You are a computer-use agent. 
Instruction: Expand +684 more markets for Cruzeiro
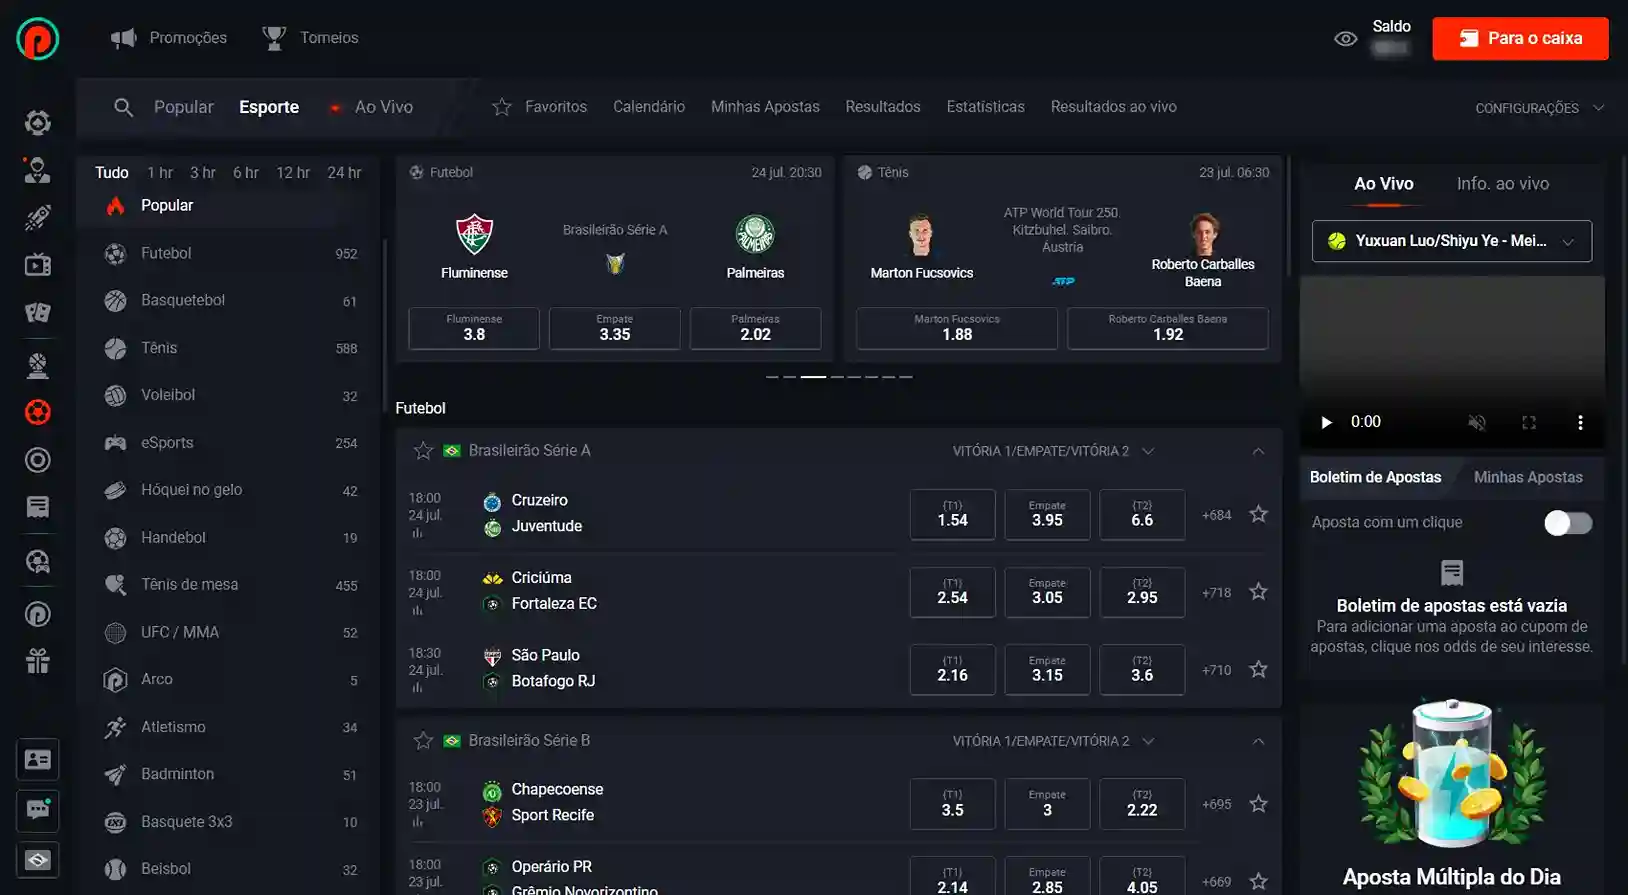pos(1217,515)
